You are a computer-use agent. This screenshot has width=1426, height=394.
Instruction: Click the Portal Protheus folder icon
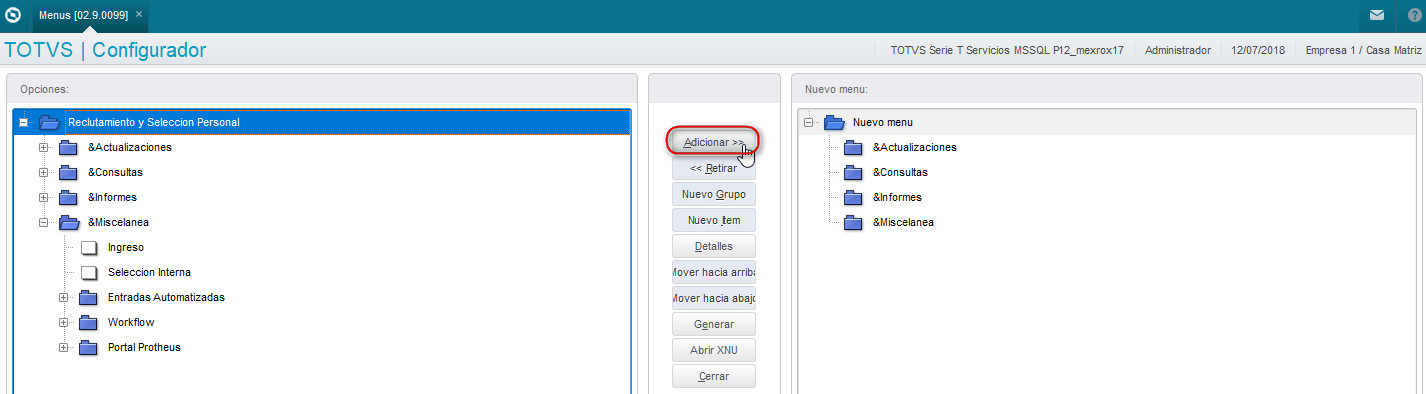[88, 348]
